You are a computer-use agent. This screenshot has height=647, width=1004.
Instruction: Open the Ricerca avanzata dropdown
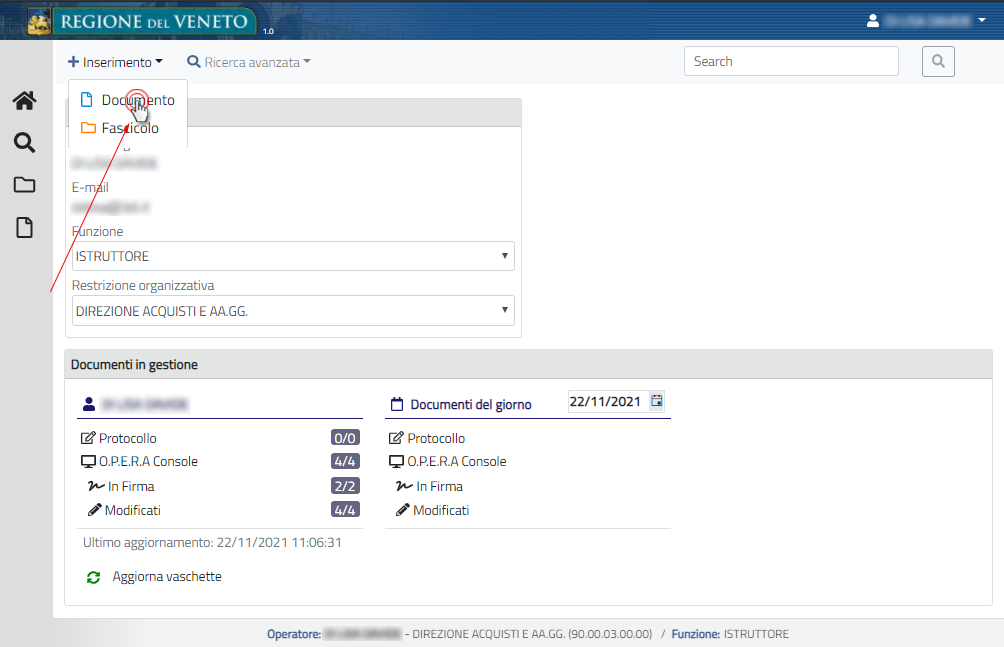pyautogui.click(x=248, y=62)
